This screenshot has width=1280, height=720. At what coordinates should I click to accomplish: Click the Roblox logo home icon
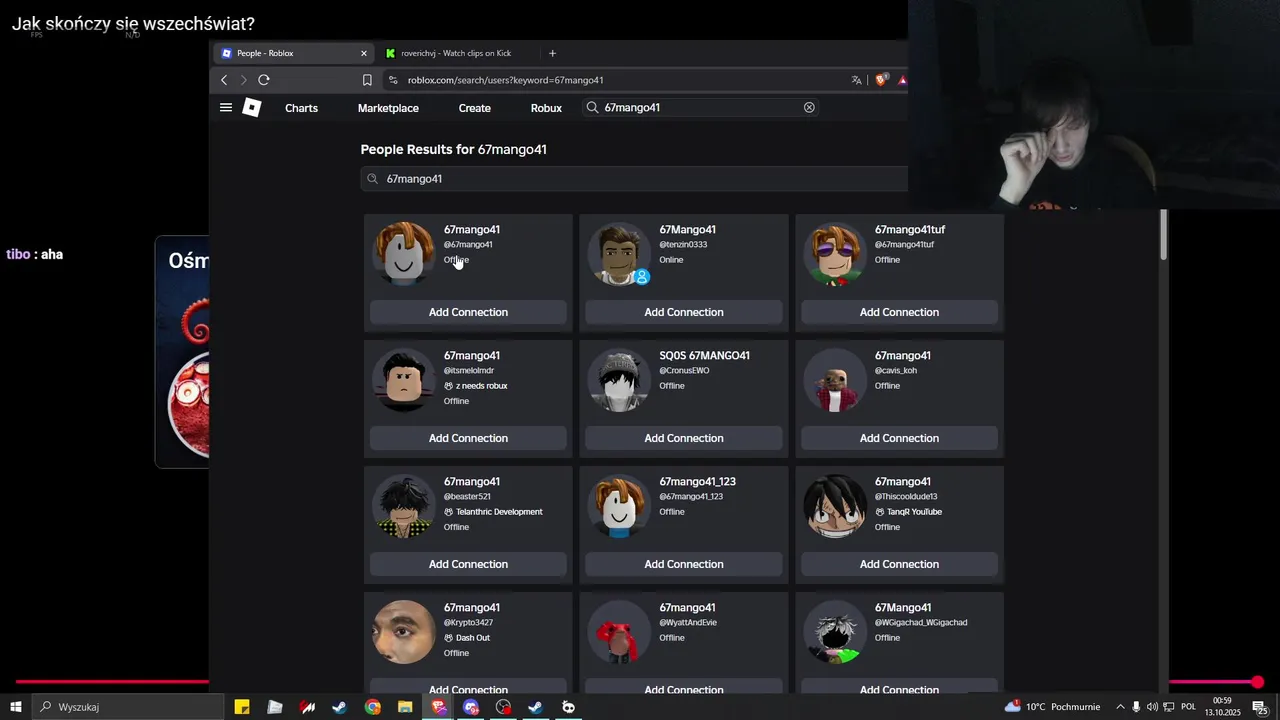click(252, 108)
